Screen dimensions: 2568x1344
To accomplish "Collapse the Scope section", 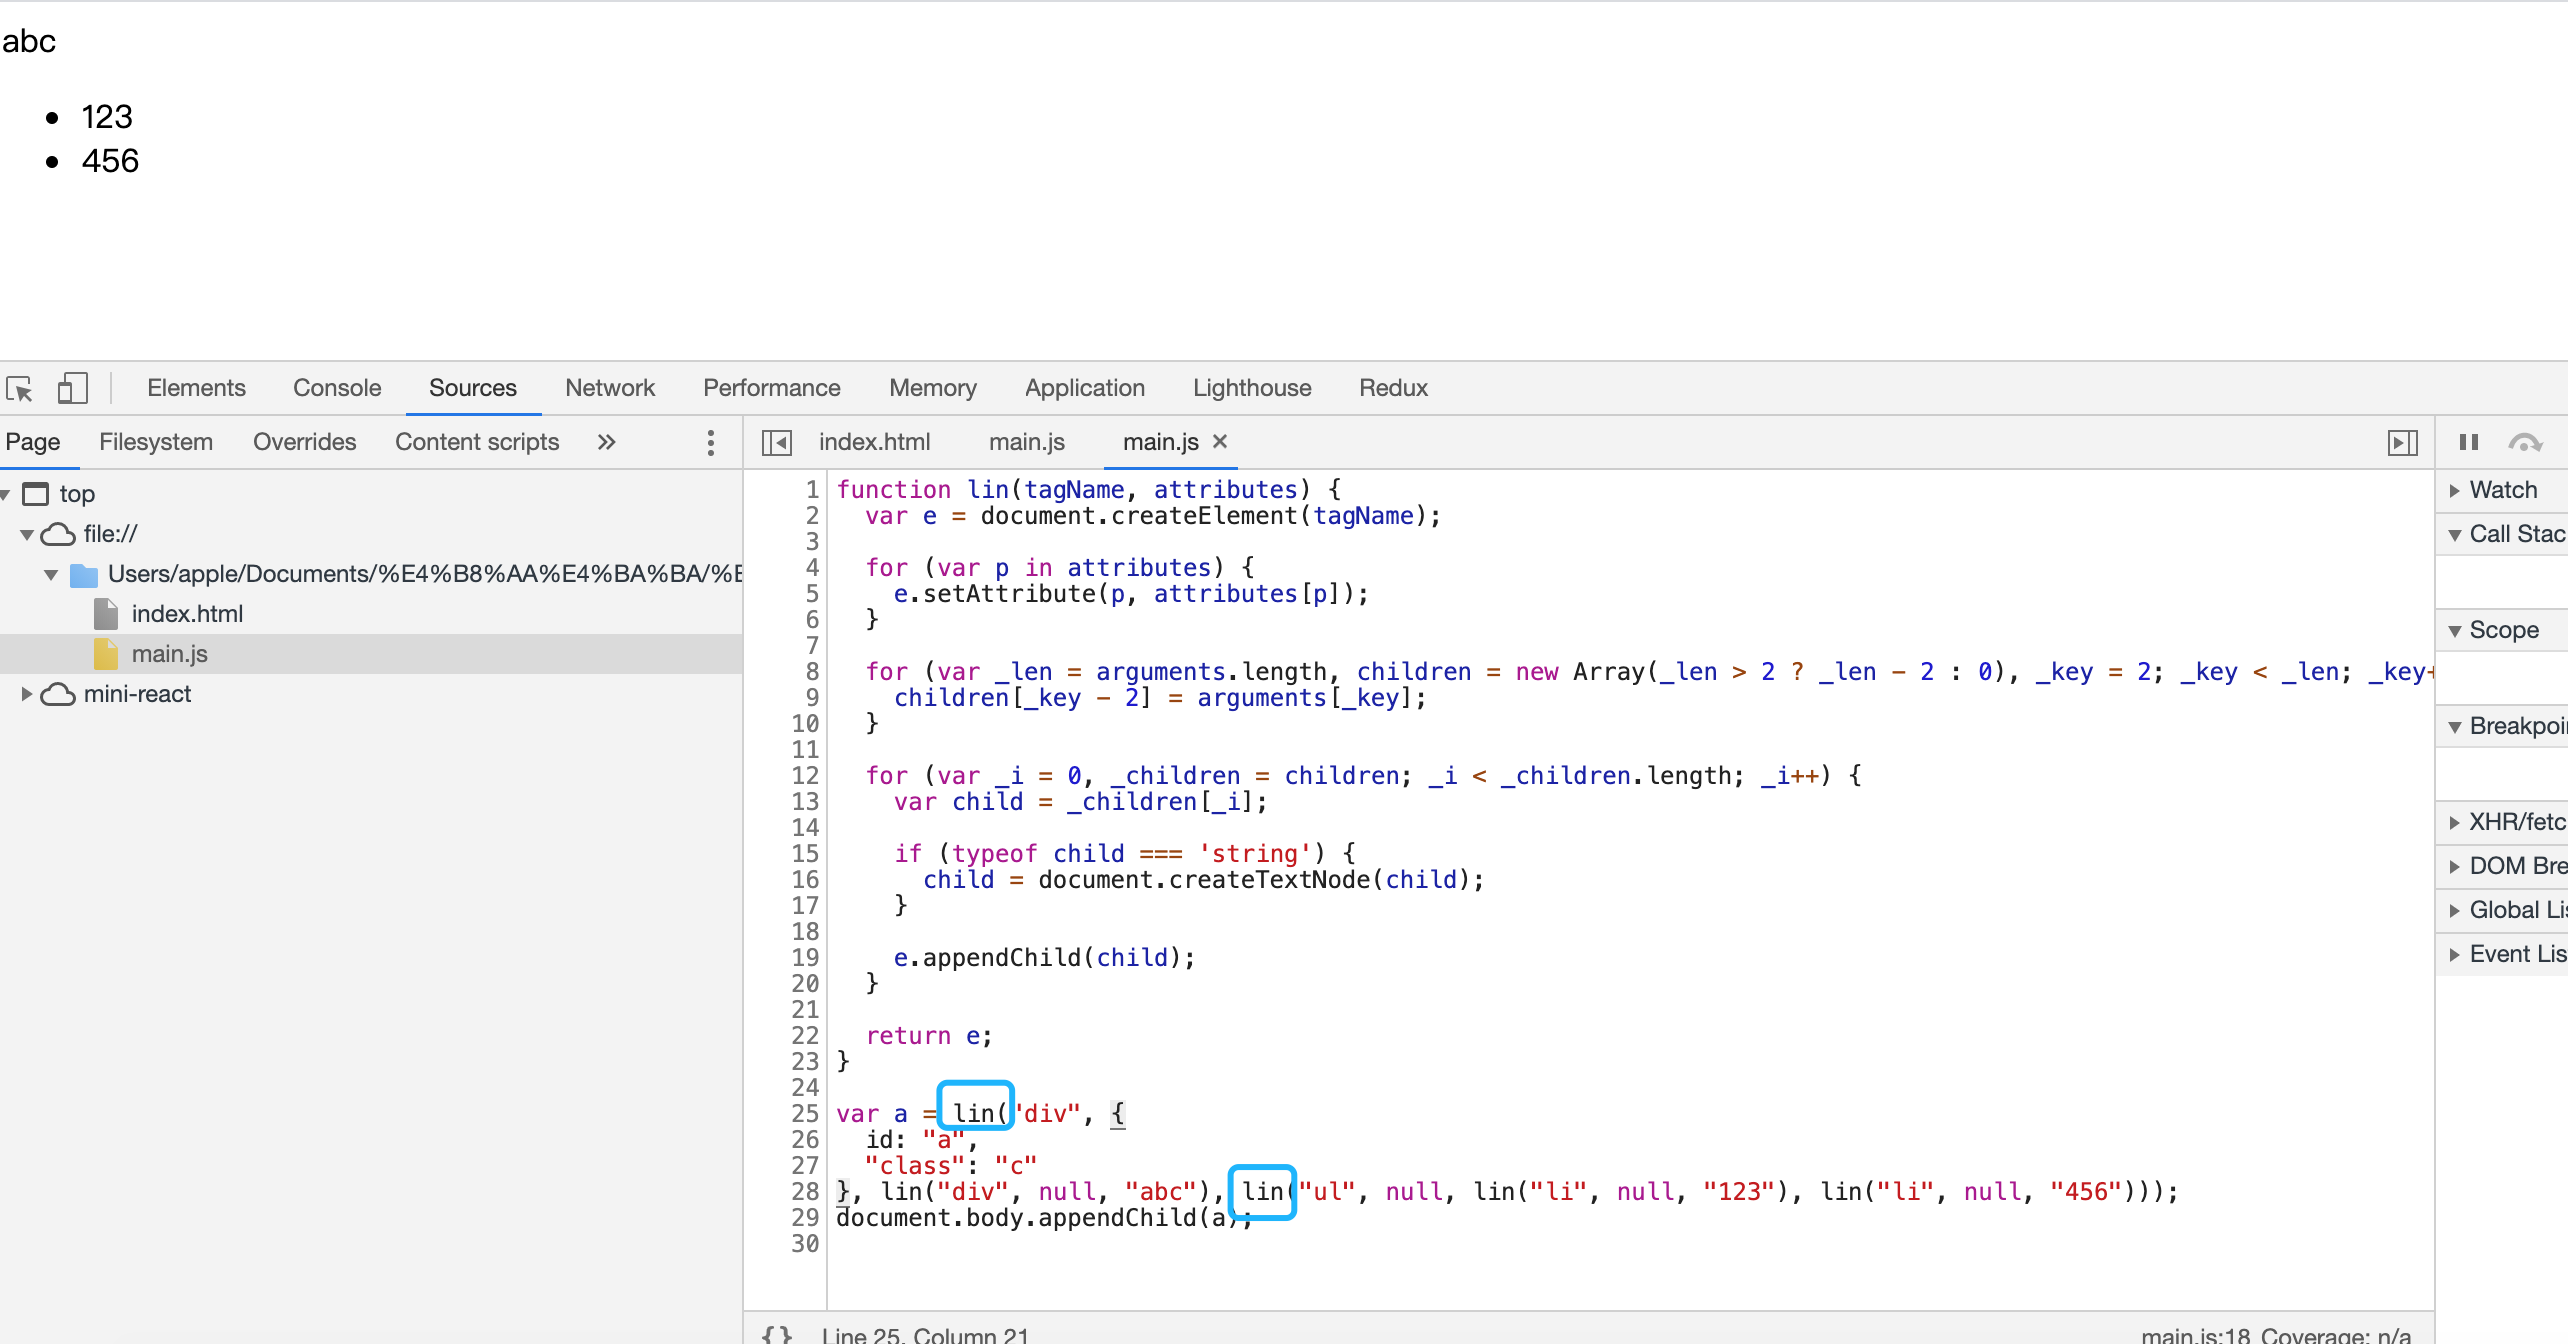I will [x=2454, y=631].
